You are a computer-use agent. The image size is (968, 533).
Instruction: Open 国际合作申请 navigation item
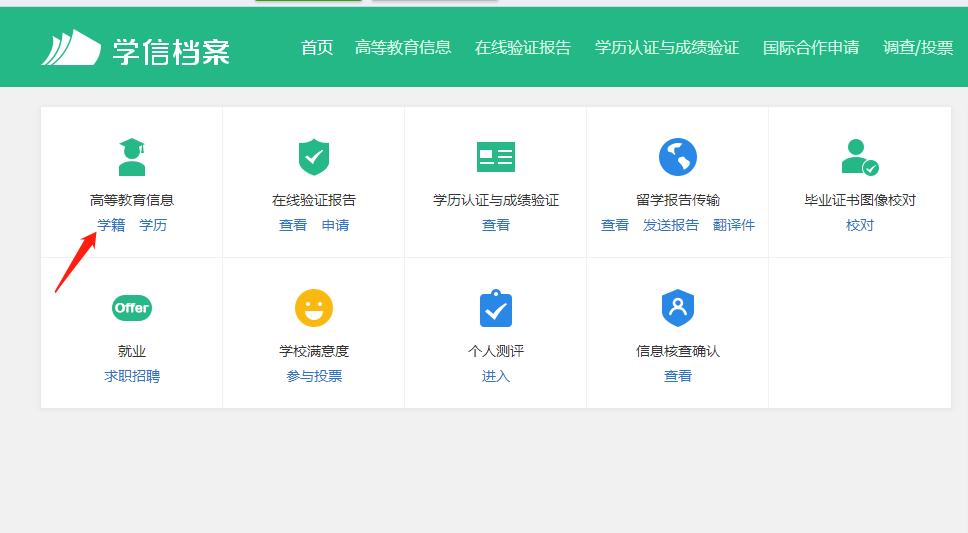click(811, 48)
